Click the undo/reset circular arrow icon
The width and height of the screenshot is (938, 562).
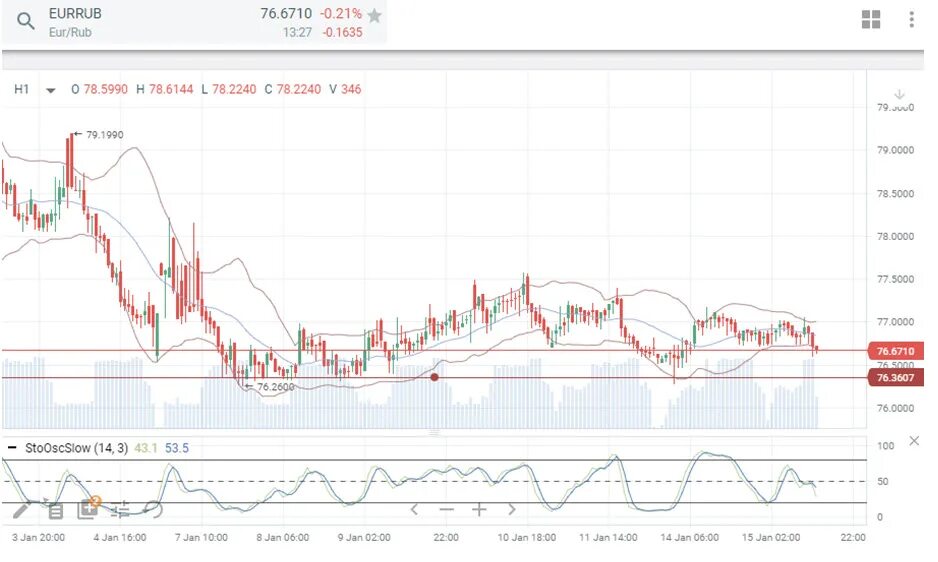(x=154, y=509)
